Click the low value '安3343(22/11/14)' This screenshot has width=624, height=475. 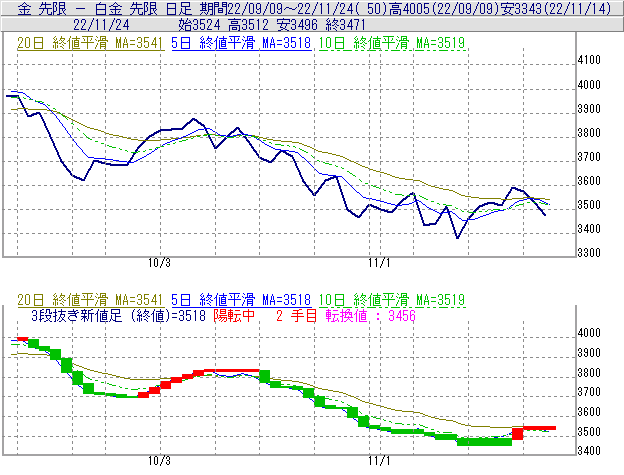click(556, 8)
